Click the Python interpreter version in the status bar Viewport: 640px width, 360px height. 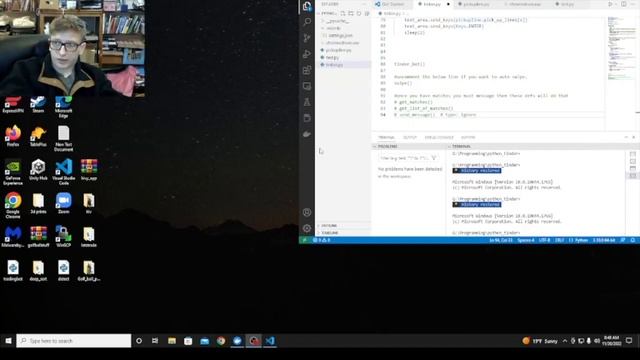604,240
